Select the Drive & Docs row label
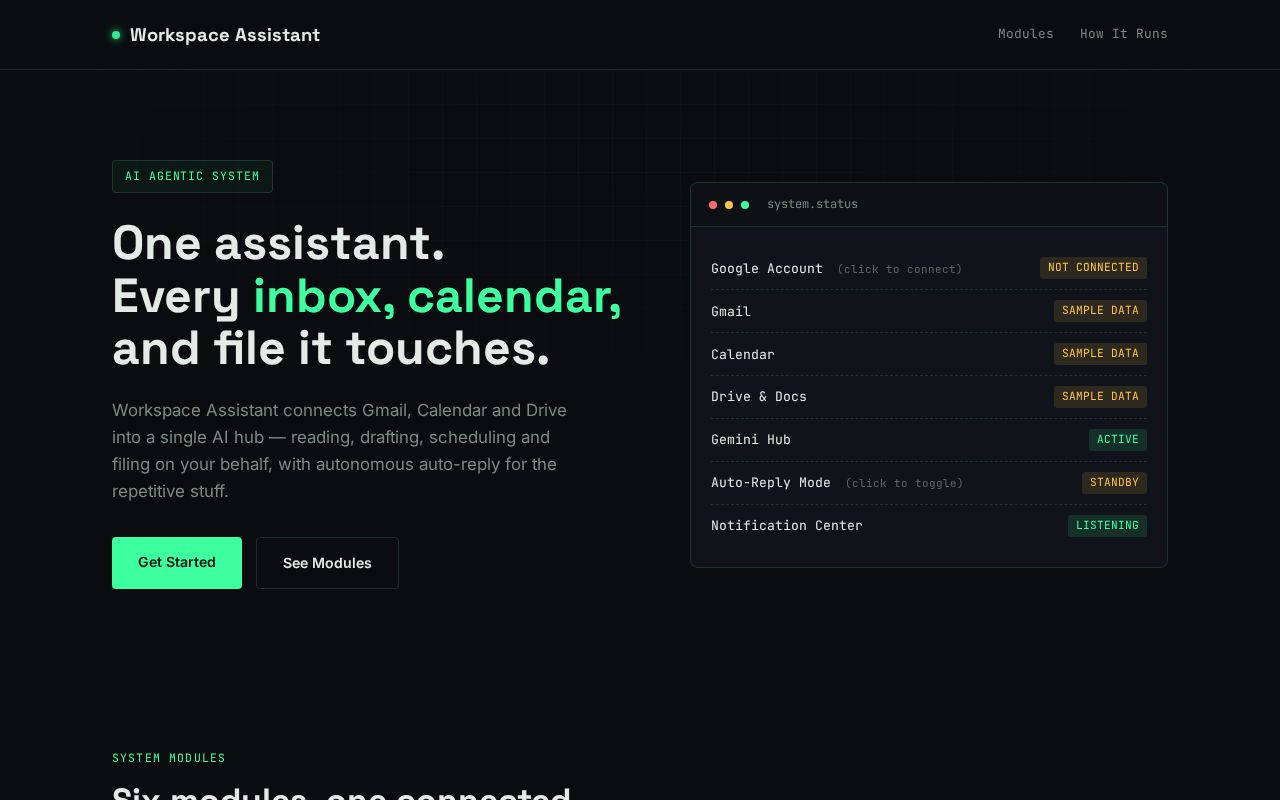 click(759, 397)
